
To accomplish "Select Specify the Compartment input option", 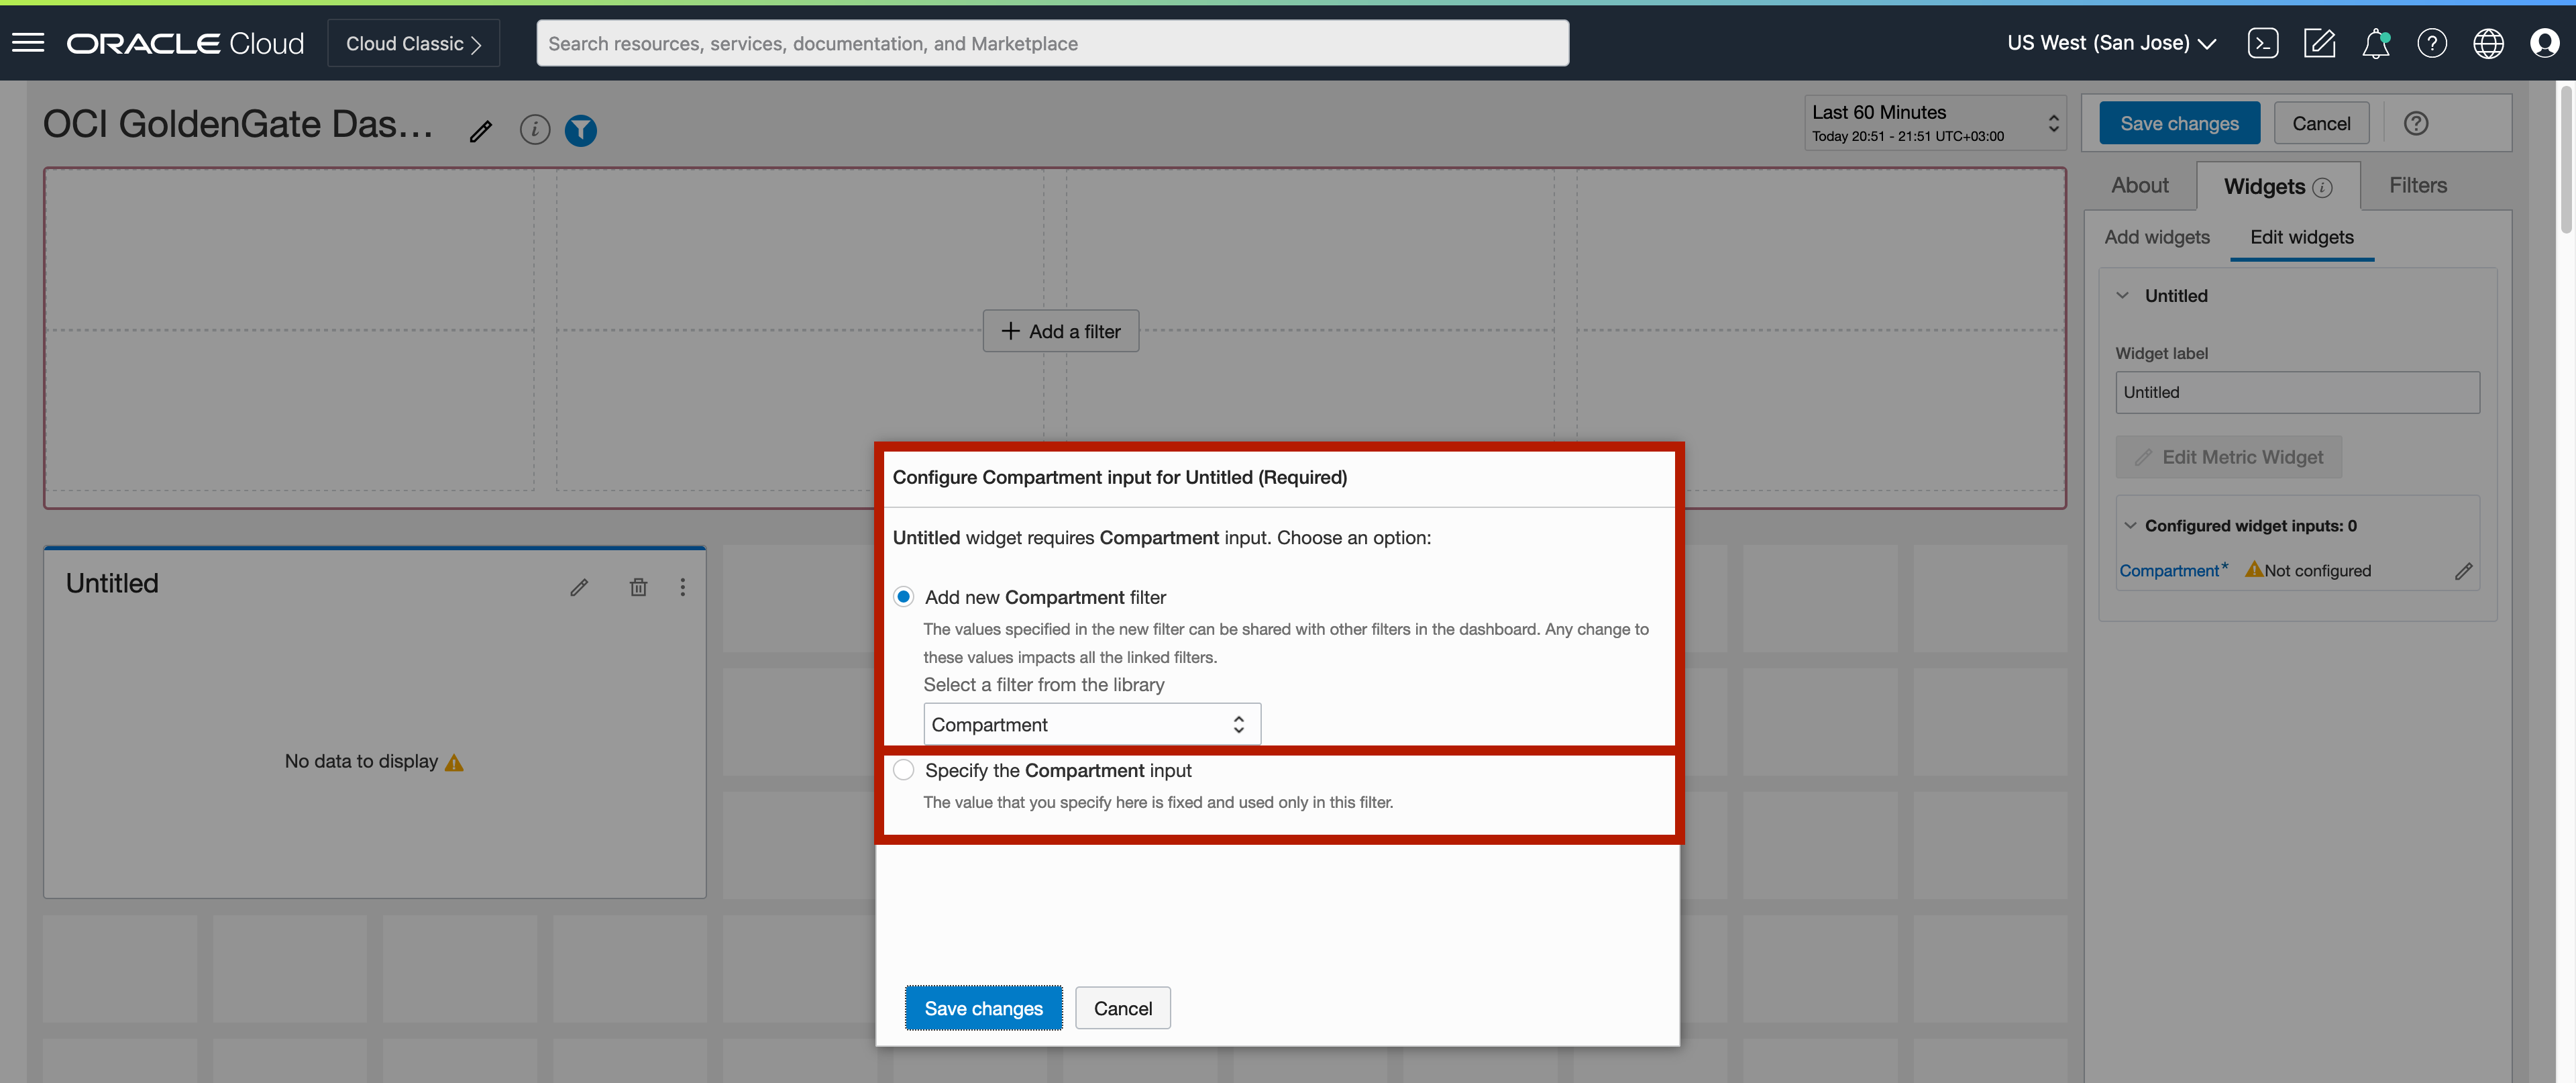I will (903, 770).
